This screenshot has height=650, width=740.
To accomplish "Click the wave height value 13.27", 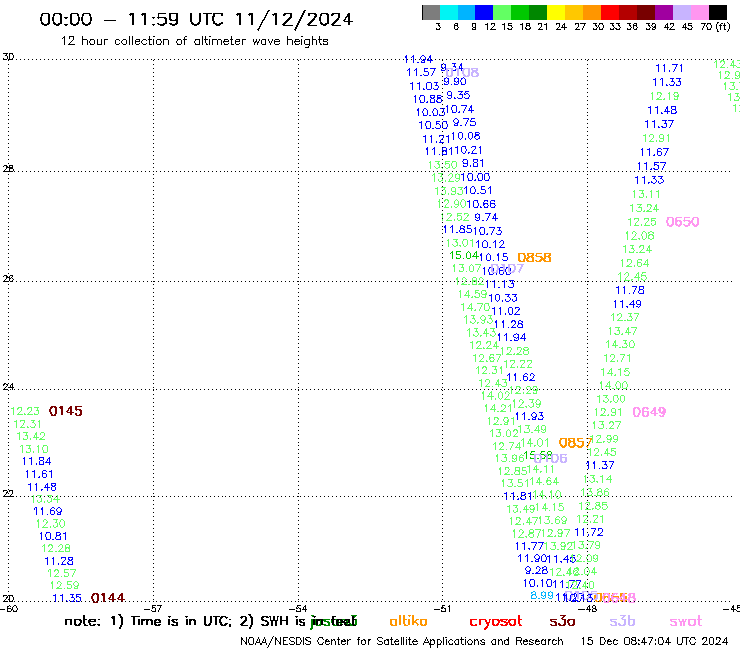I will click(x=606, y=425).
